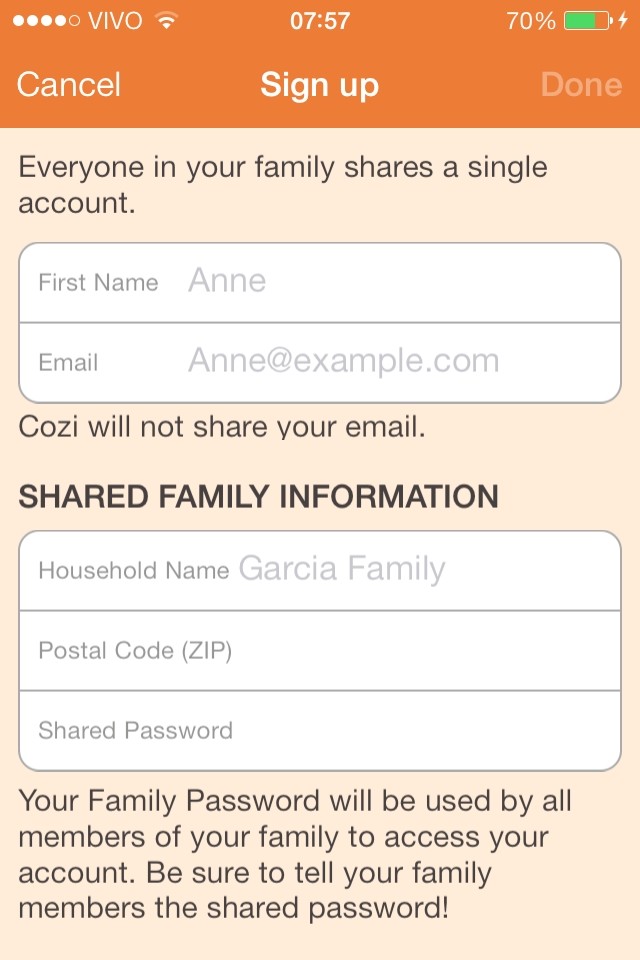Tap the single account intro text

pos(283,185)
